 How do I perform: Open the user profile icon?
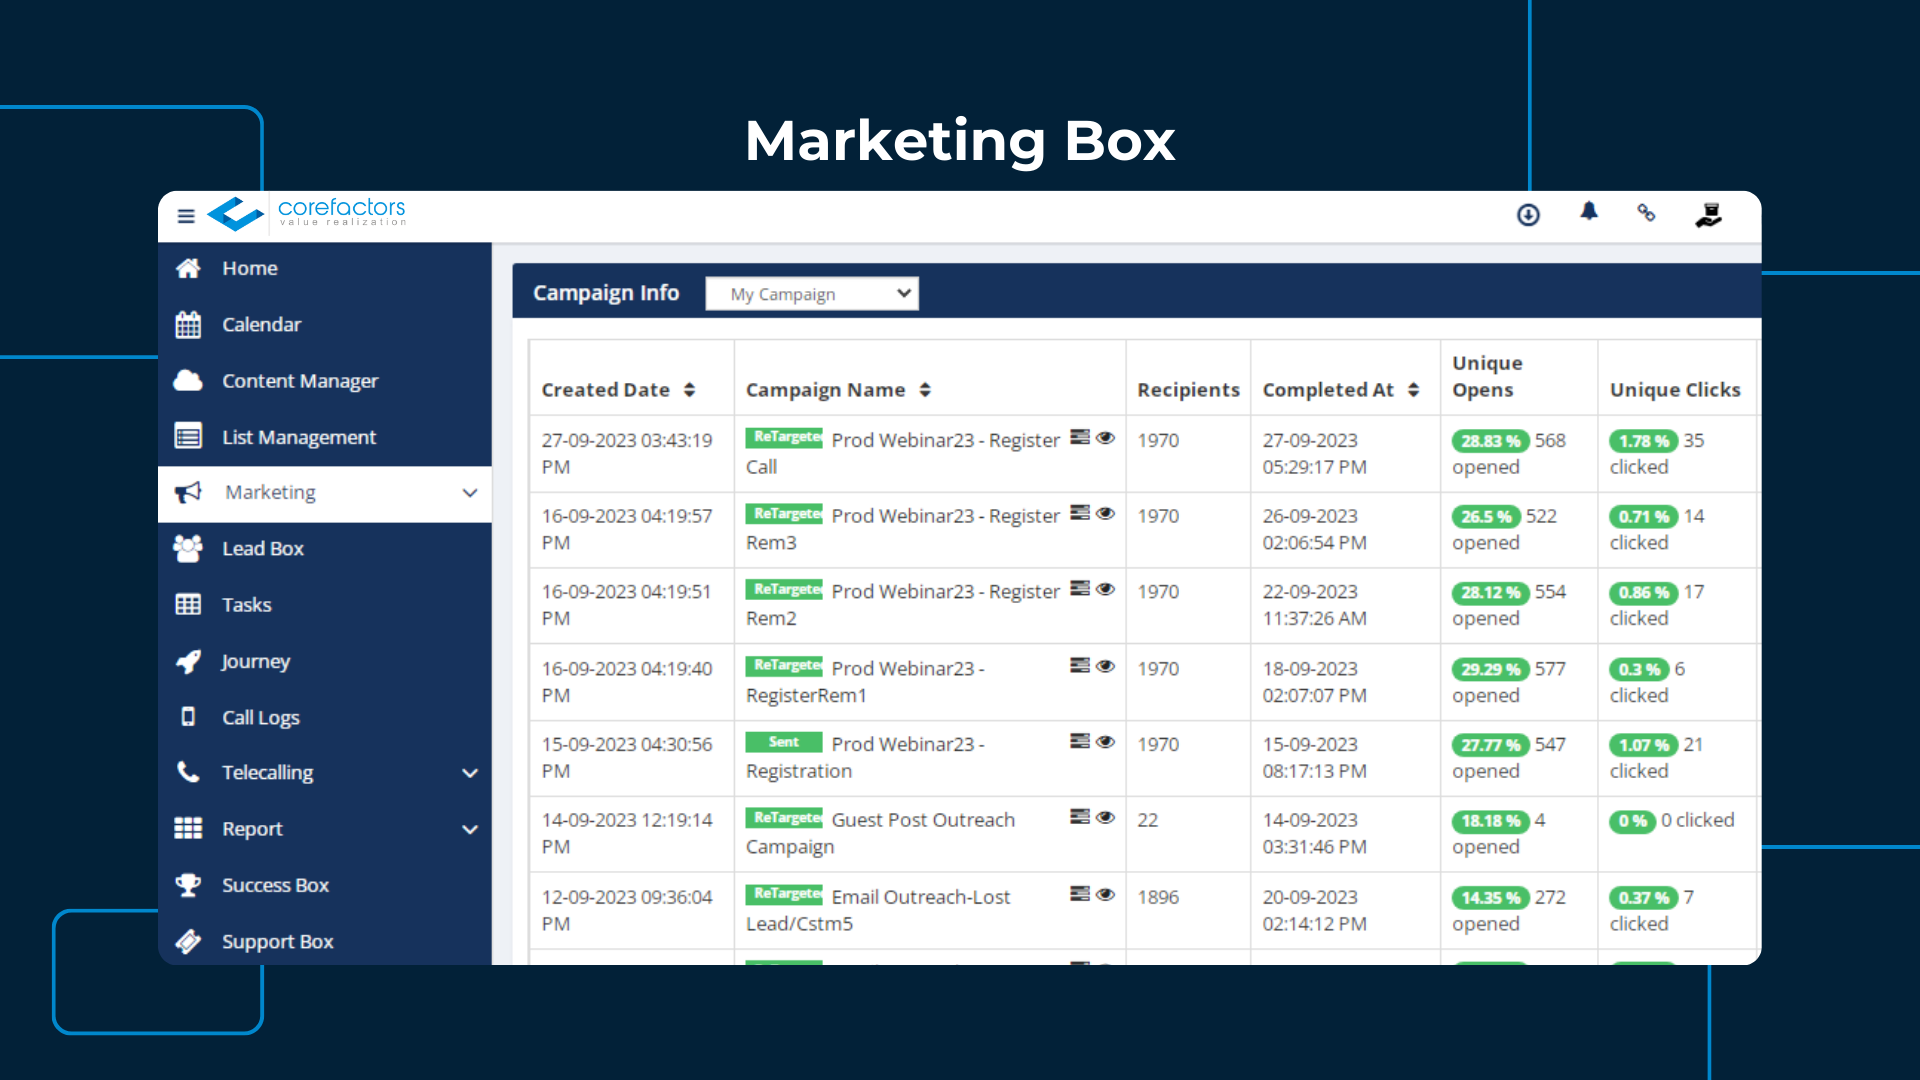click(1708, 215)
